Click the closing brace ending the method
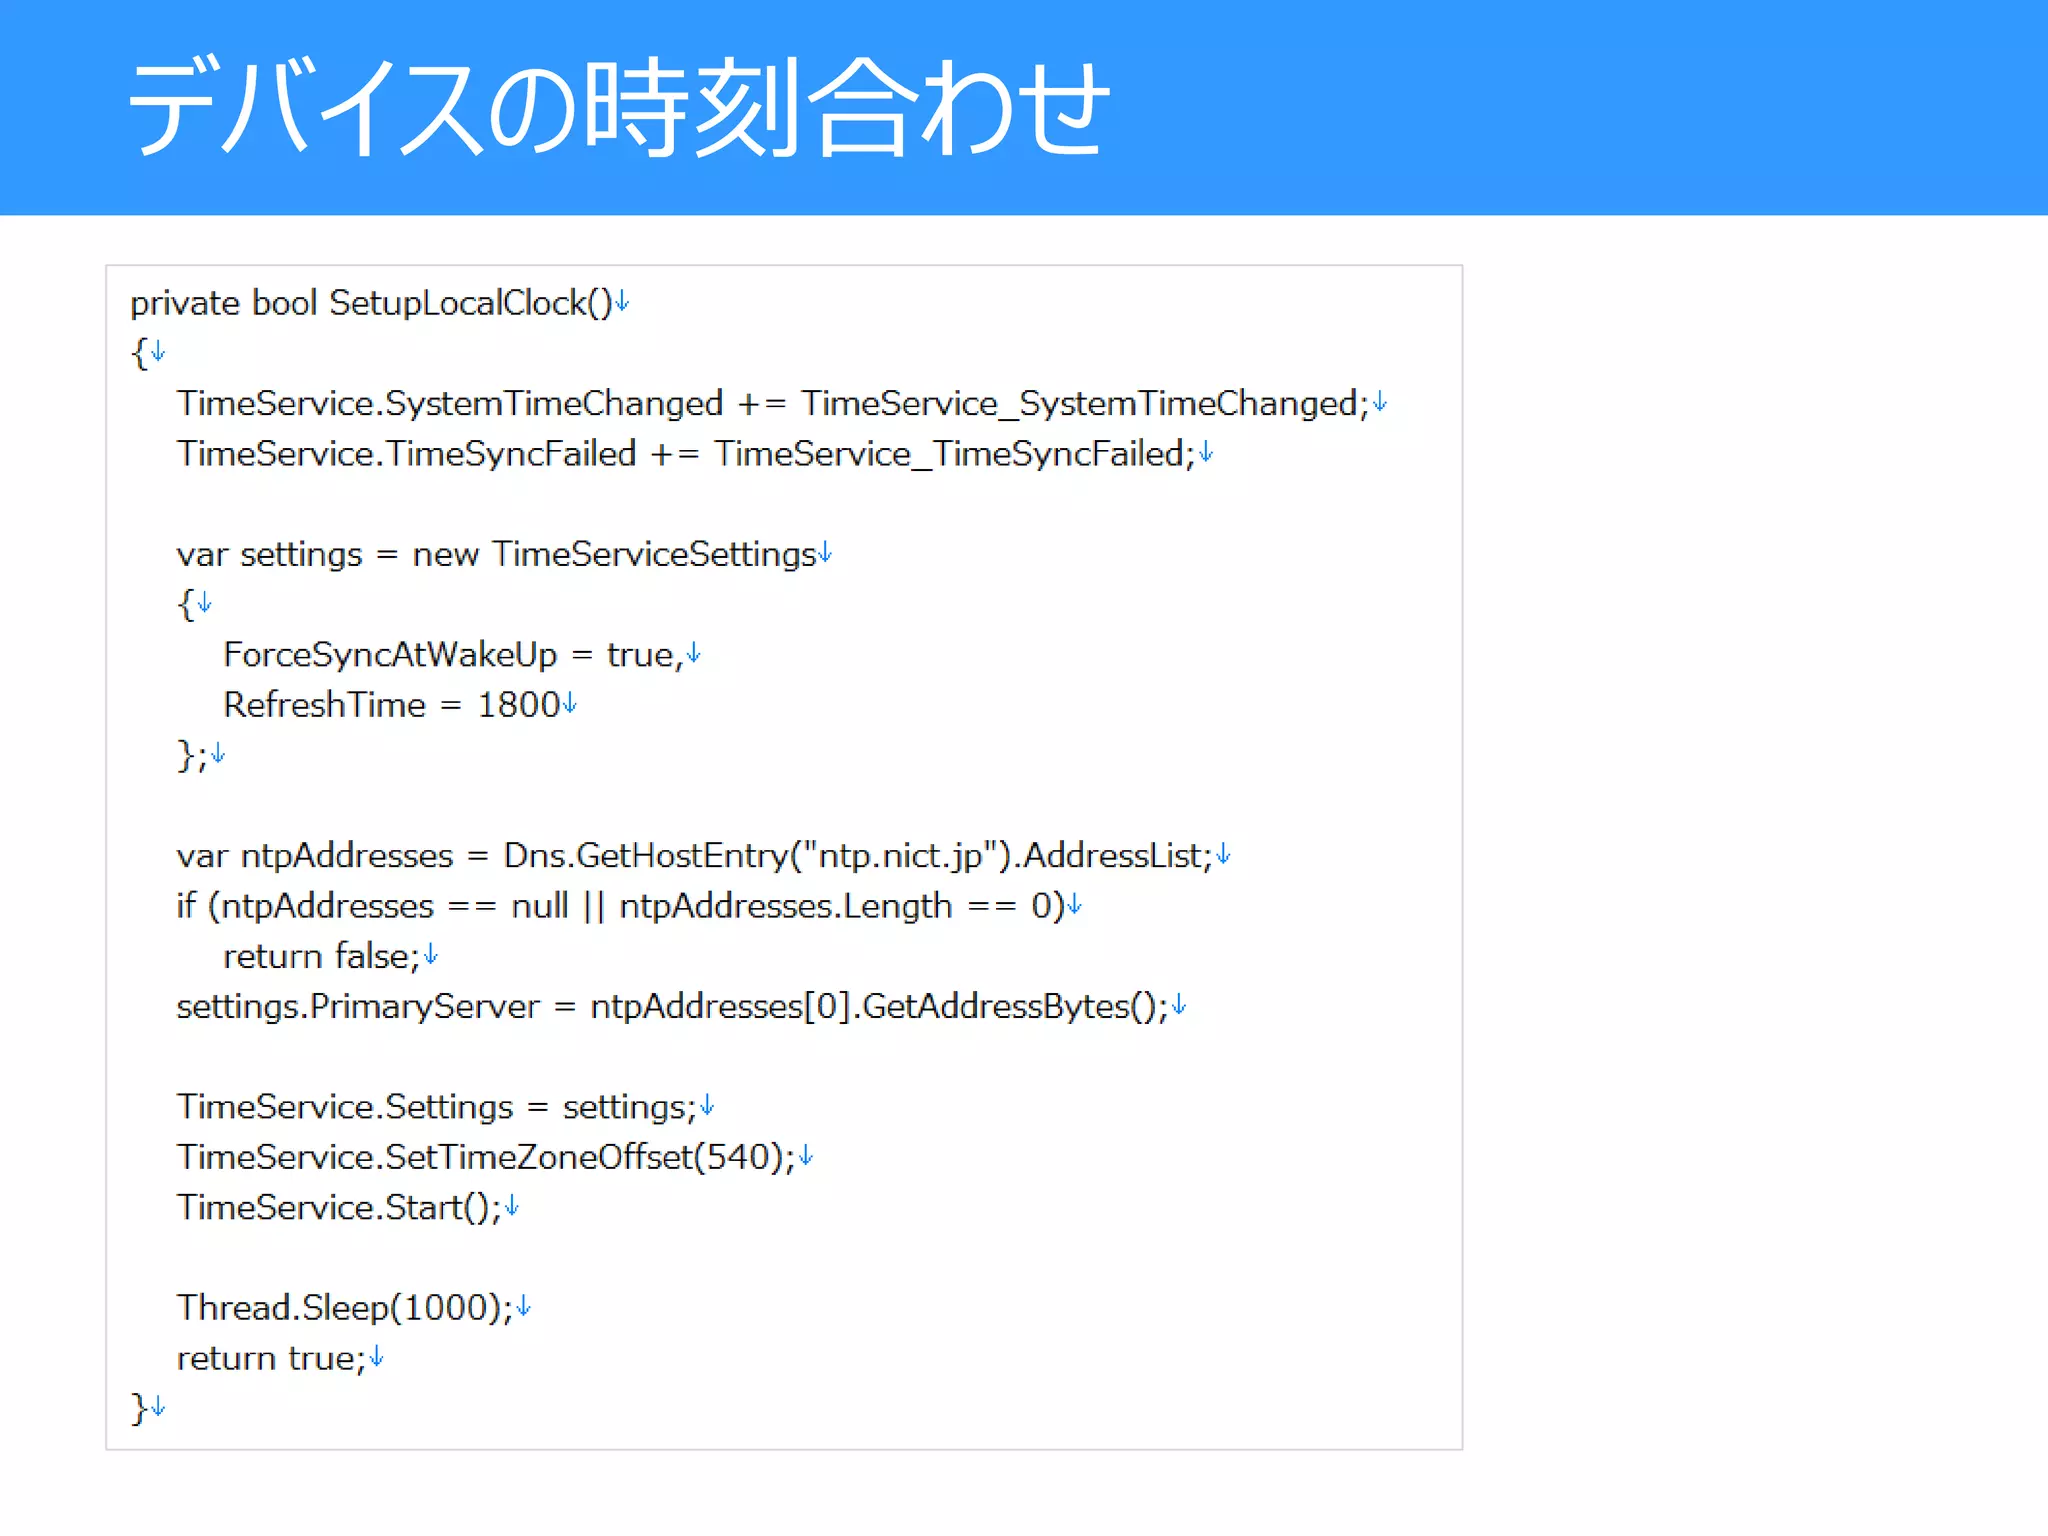This screenshot has height=1536, width=2048. [x=139, y=1408]
